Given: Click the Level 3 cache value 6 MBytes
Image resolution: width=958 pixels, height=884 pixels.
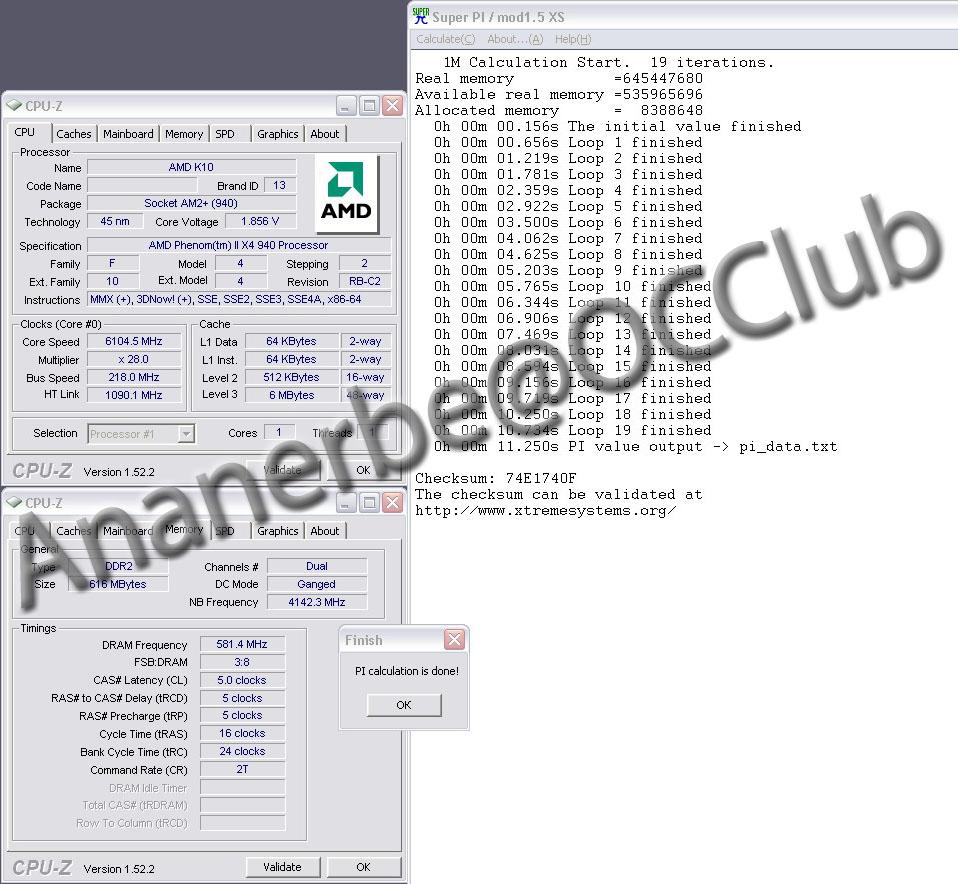Looking at the screenshot, I should coord(291,395).
